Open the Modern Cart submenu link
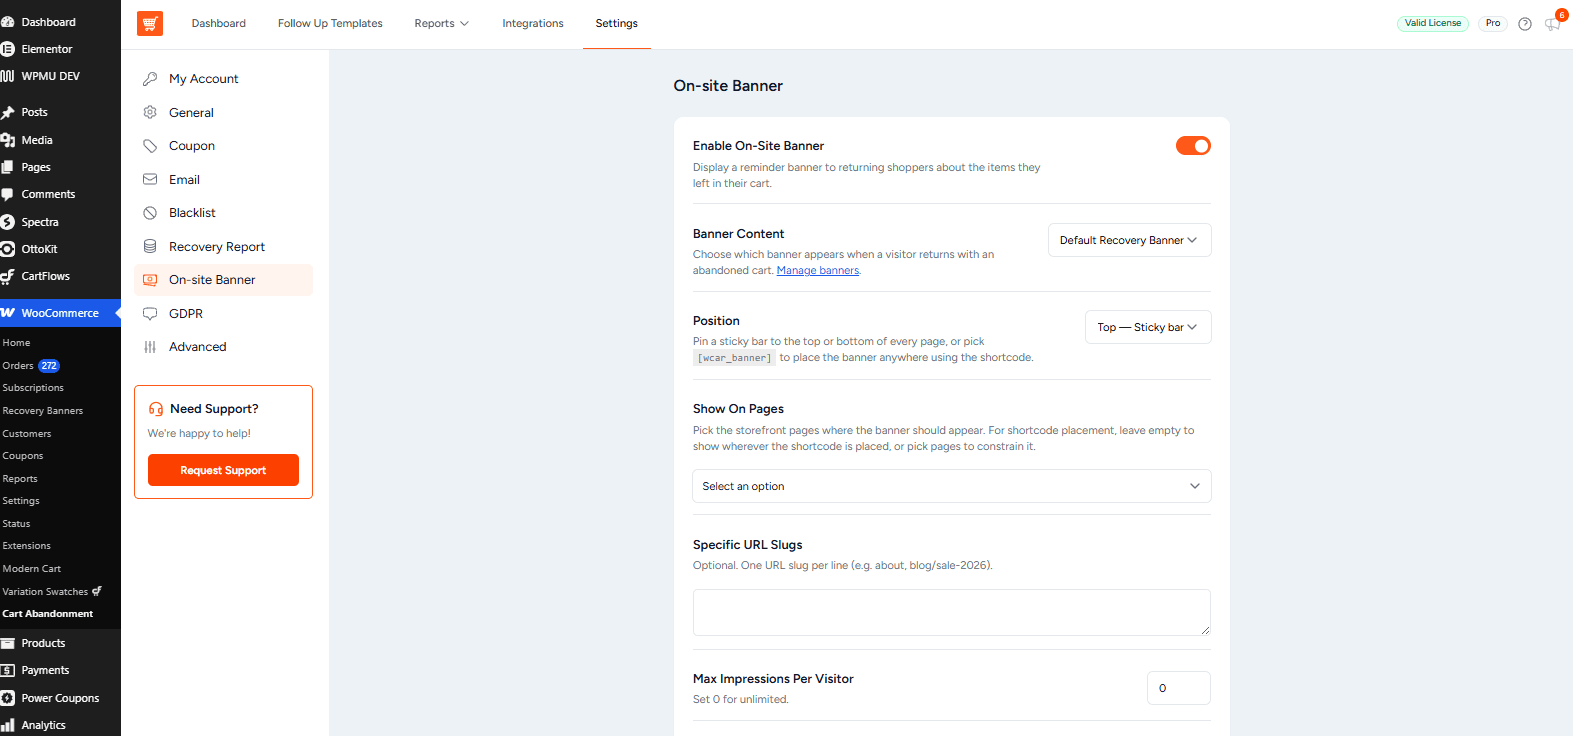The height and width of the screenshot is (736, 1573). coord(32,569)
